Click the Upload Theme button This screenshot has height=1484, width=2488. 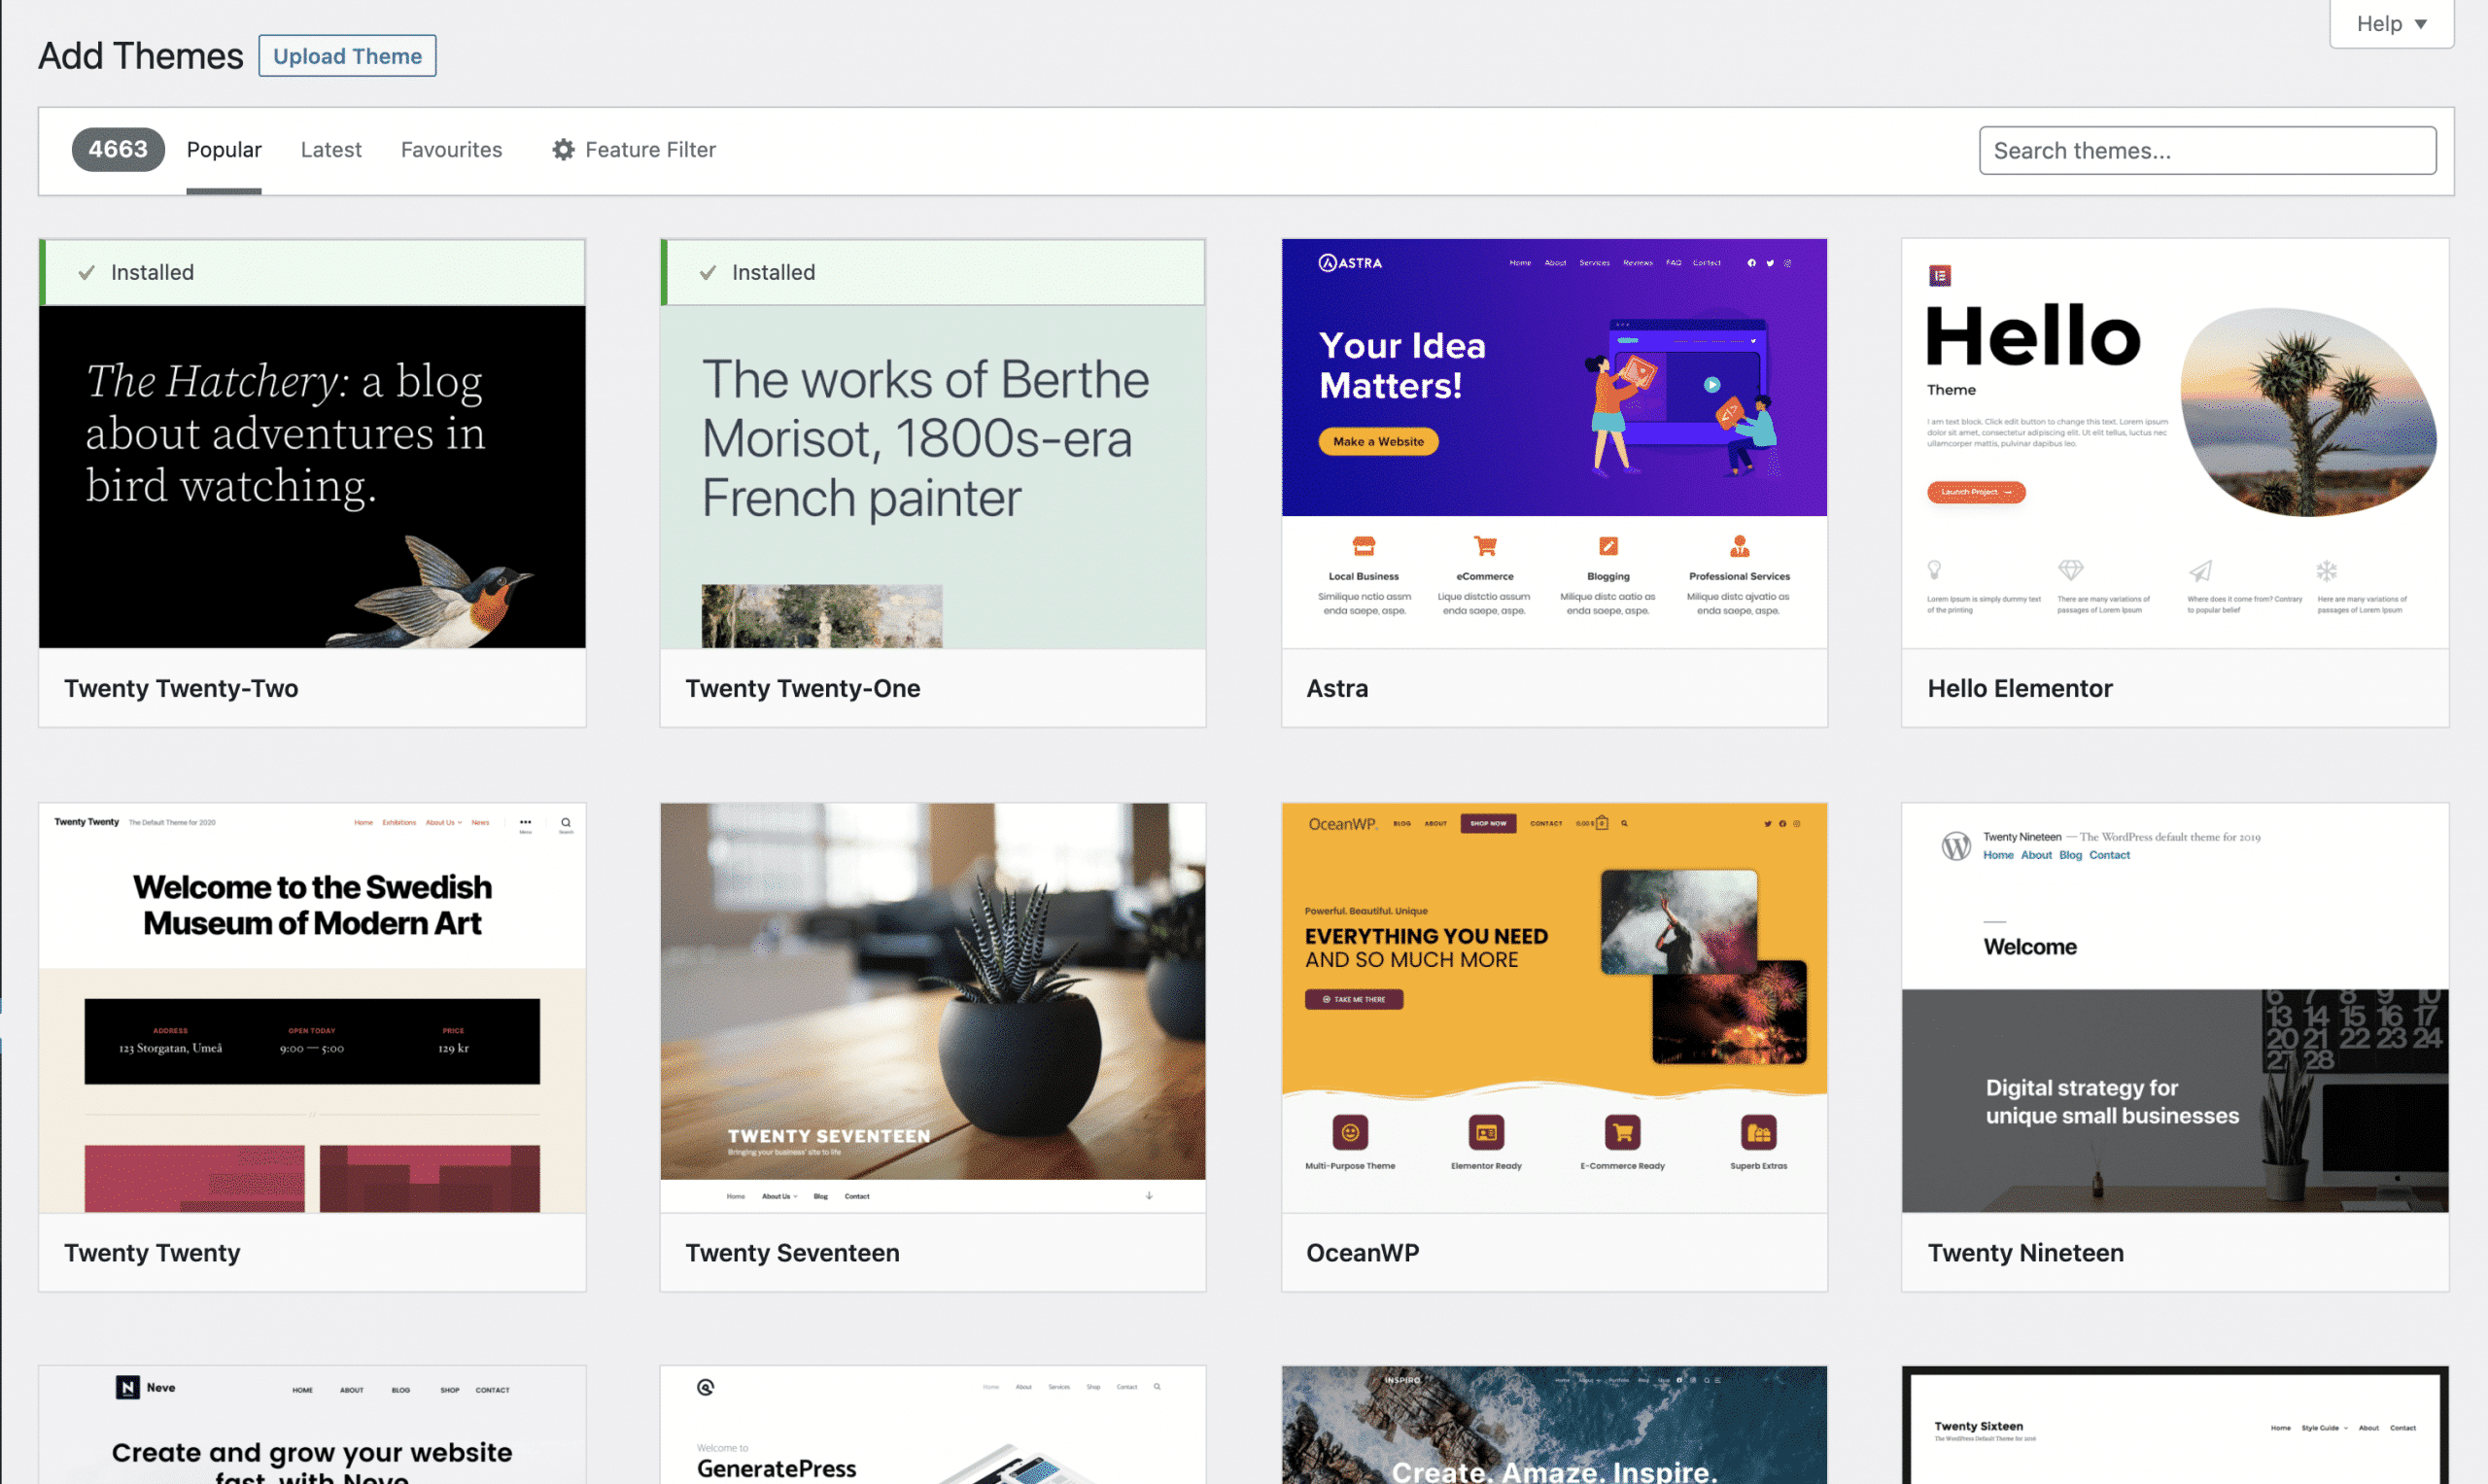[x=347, y=56]
